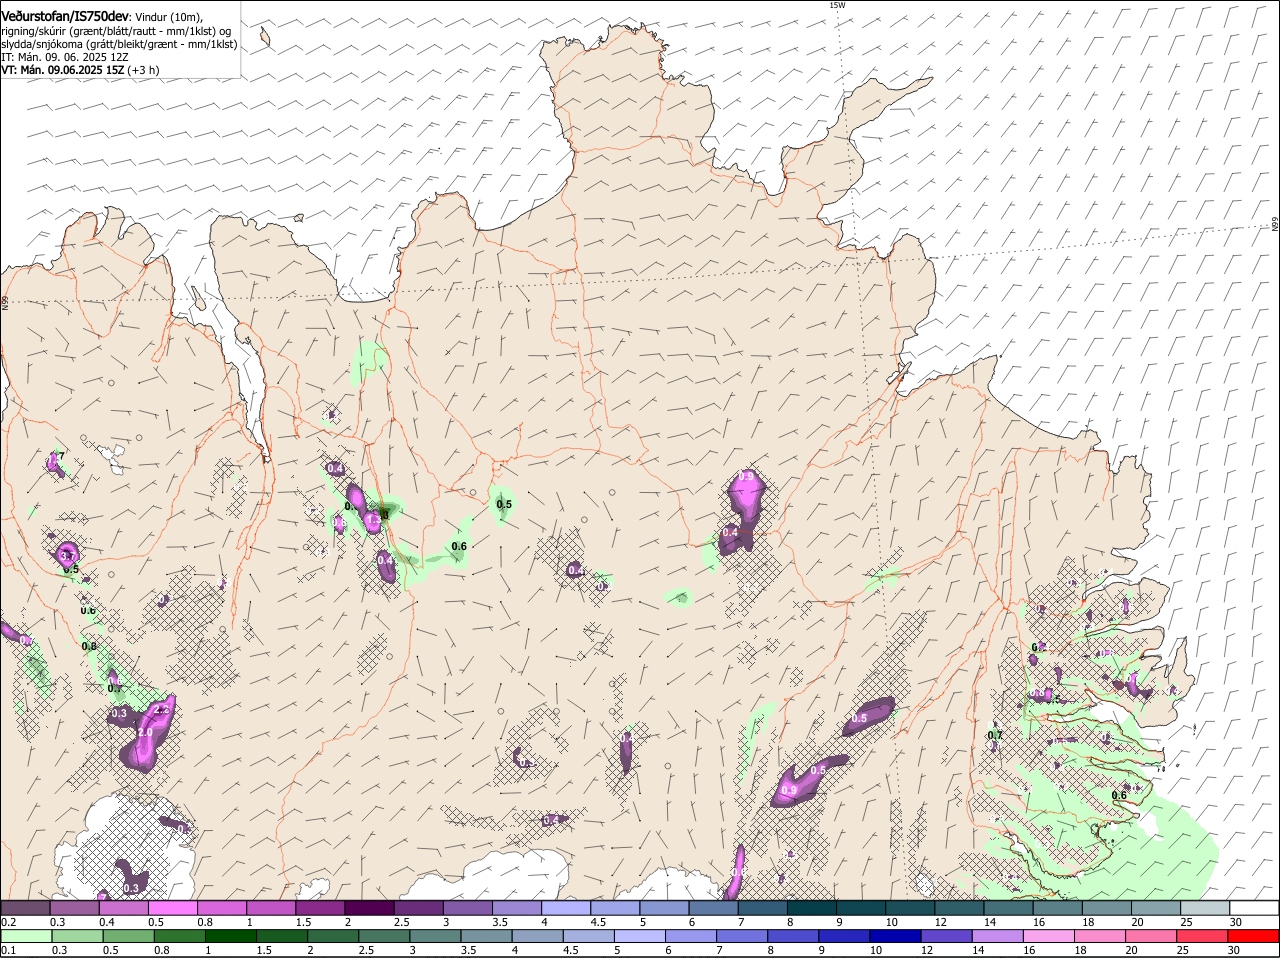Image resolution: width=1280 pixels, height=958 pixels.
Task: Pick the bright pink 0.5–0.8 snow legend swatch
Action: click(172, 908)
